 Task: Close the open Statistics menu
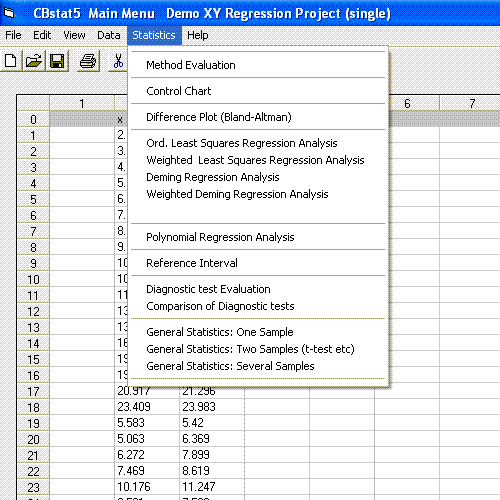click(x=154, y=35)
